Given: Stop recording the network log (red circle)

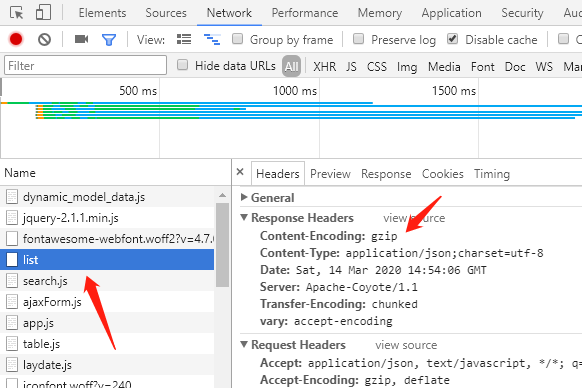Looking at the screenshot, I should point(16,39).
